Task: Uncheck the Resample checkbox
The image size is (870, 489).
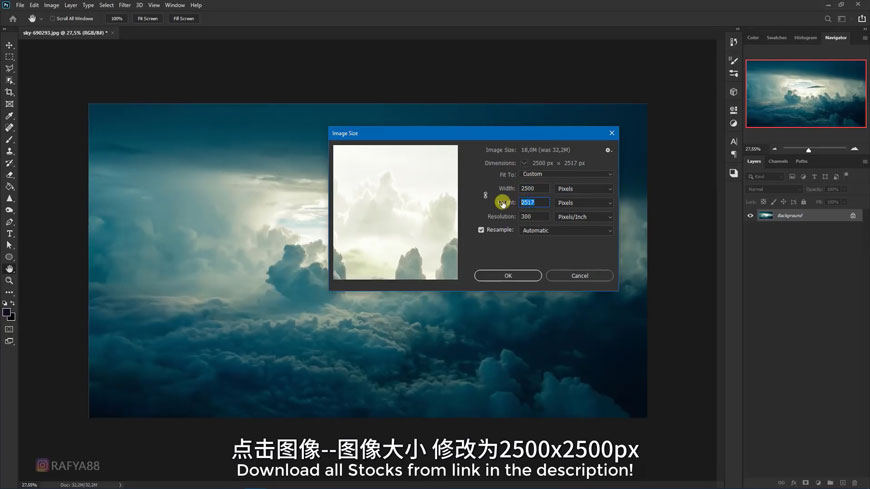Action: (x=481, y=230)
